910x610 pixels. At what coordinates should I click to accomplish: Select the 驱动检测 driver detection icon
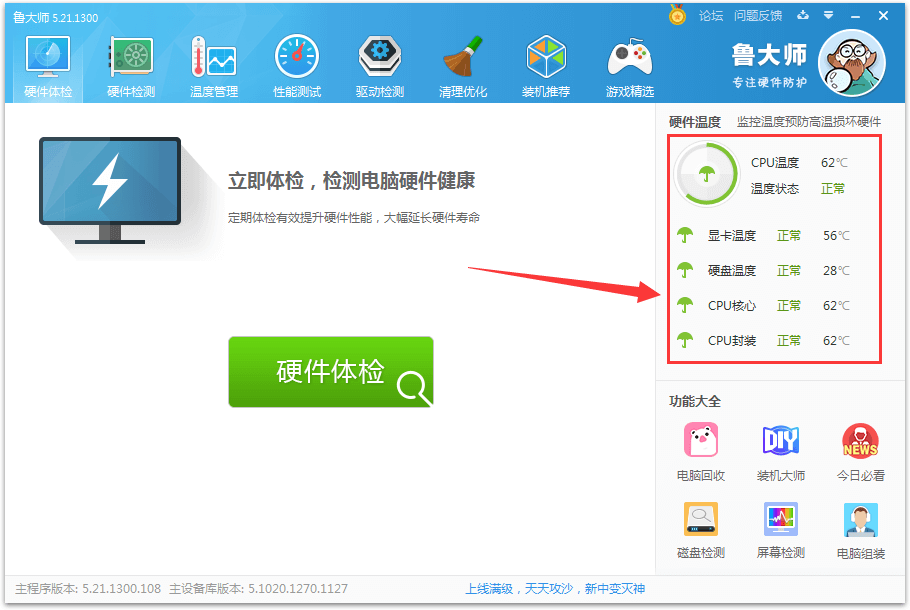tap(380, 67)
